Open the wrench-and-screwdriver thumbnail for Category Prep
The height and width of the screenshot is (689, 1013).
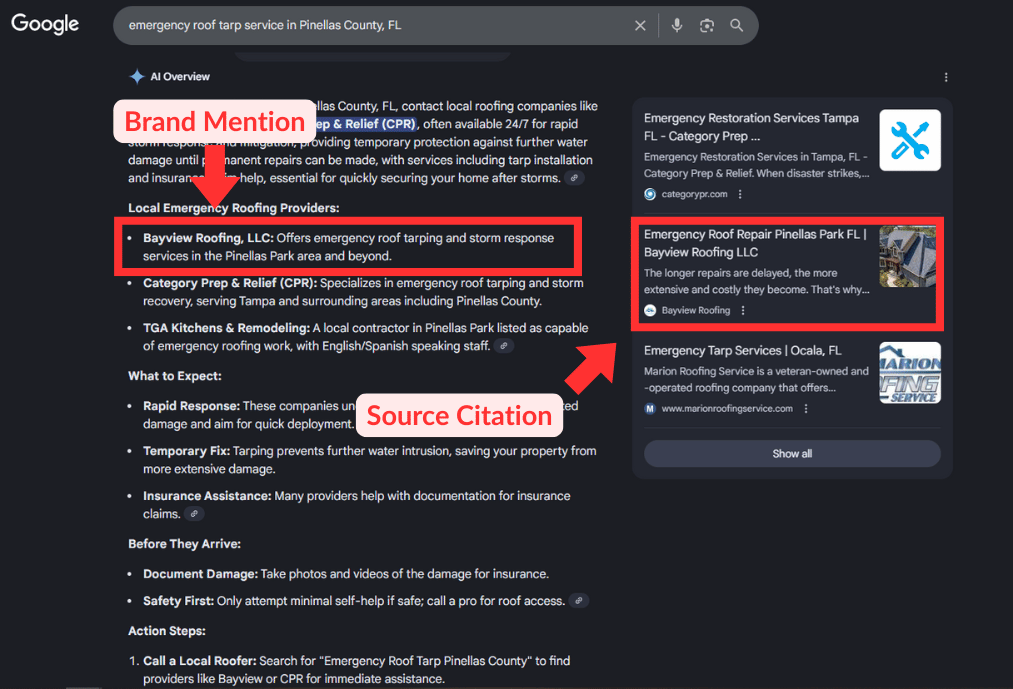[910, 140]
